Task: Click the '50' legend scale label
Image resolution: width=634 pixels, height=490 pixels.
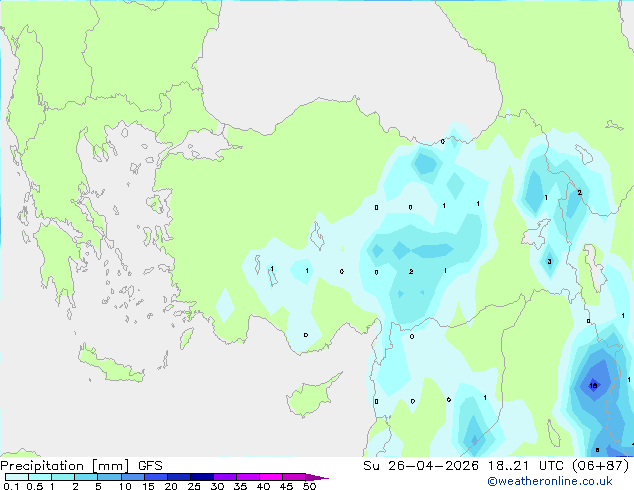Action: [x=309, y=486]
